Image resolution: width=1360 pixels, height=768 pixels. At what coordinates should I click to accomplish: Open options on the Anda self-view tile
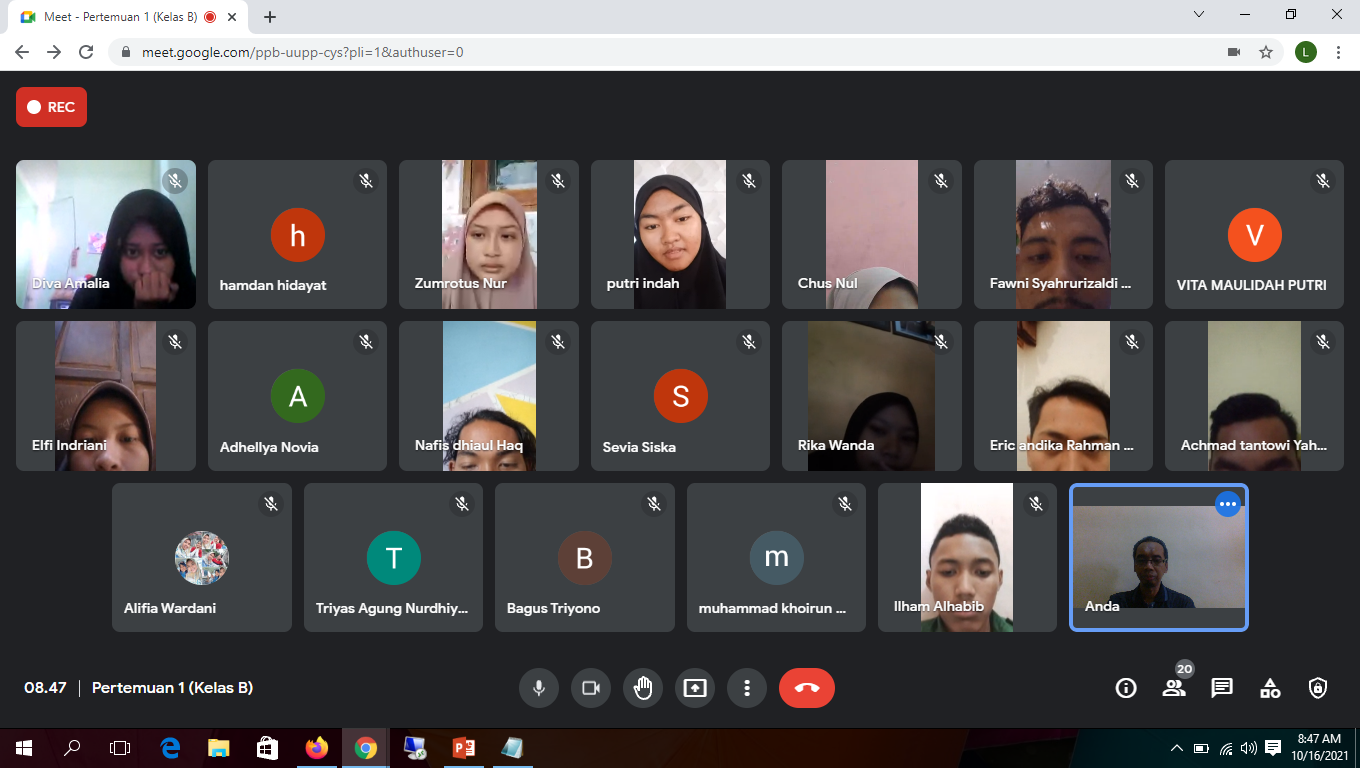[1228, 504]
